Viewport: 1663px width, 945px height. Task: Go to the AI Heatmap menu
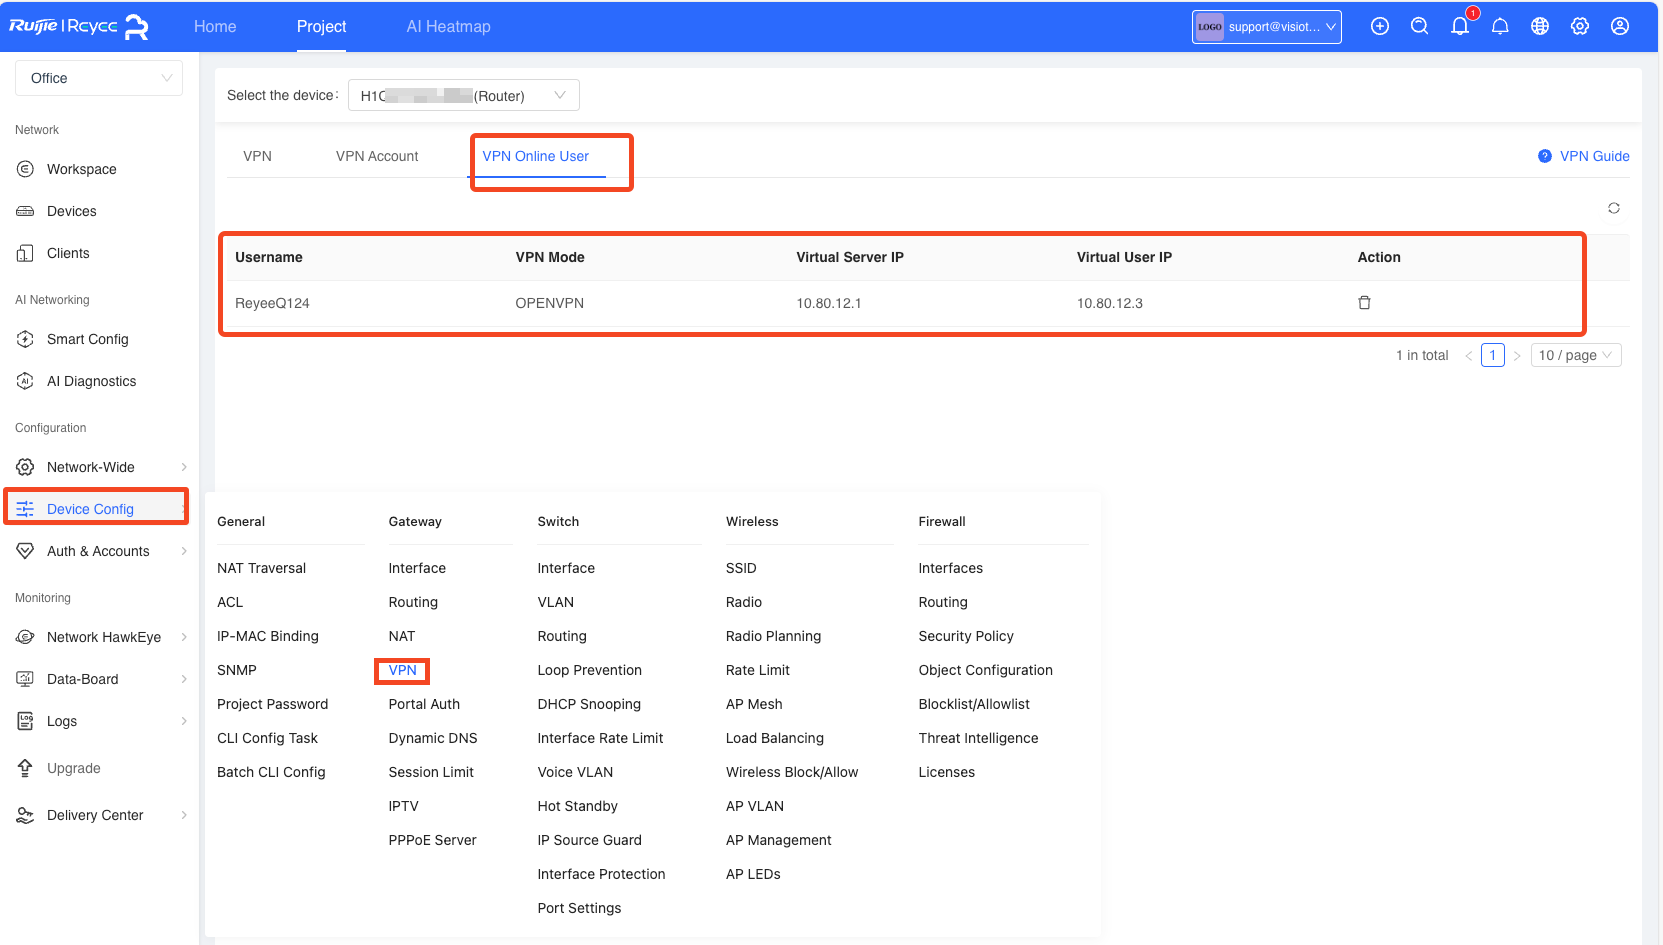448,27
